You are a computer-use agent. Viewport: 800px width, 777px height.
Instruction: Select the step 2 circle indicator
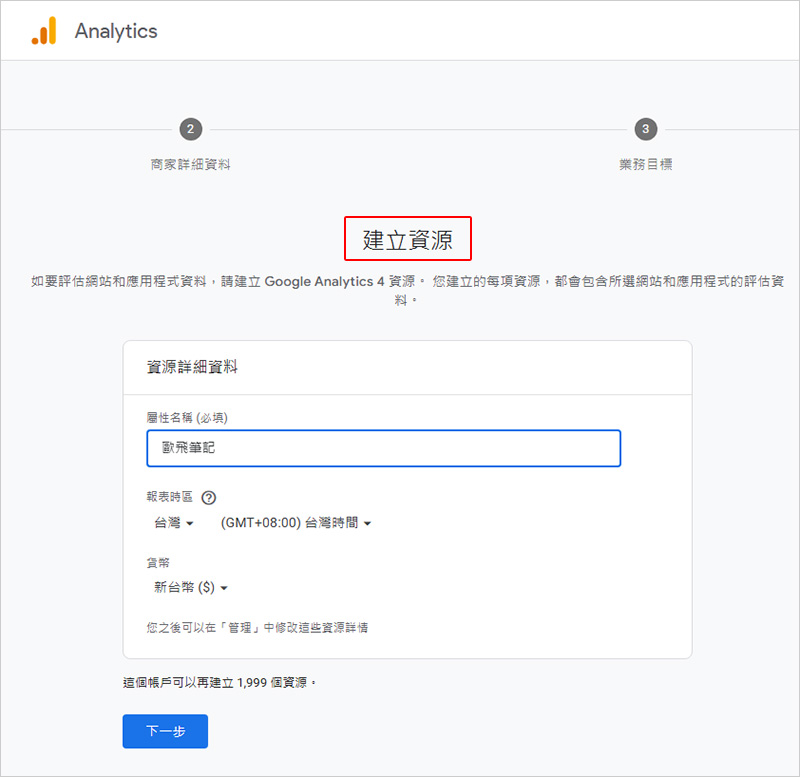point(190,129)
